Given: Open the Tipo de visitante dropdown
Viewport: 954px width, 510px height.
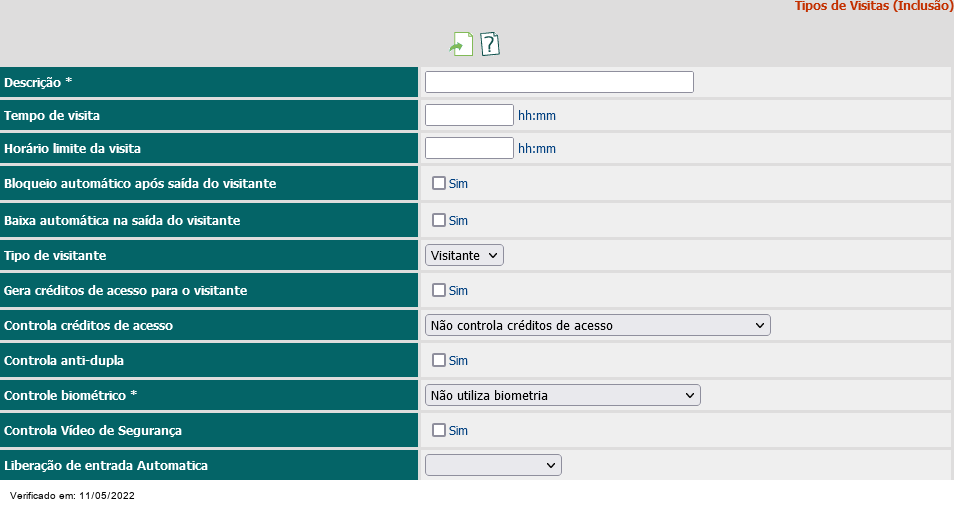Looking at the screenshot, I should [464, 256].
